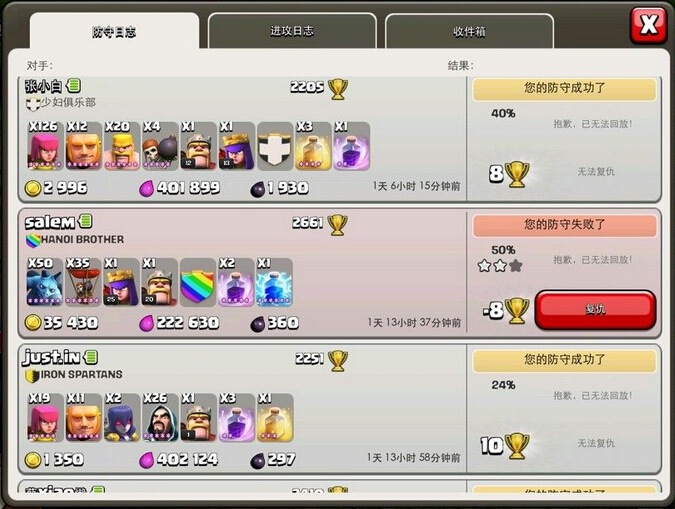Select the X26 Wizard troop icon

(160, 418)
